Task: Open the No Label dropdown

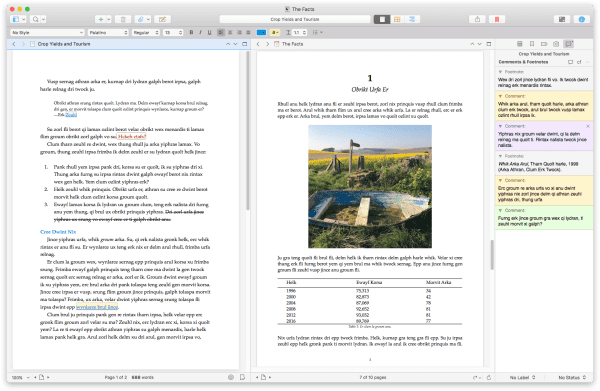Action: (522, 378)
